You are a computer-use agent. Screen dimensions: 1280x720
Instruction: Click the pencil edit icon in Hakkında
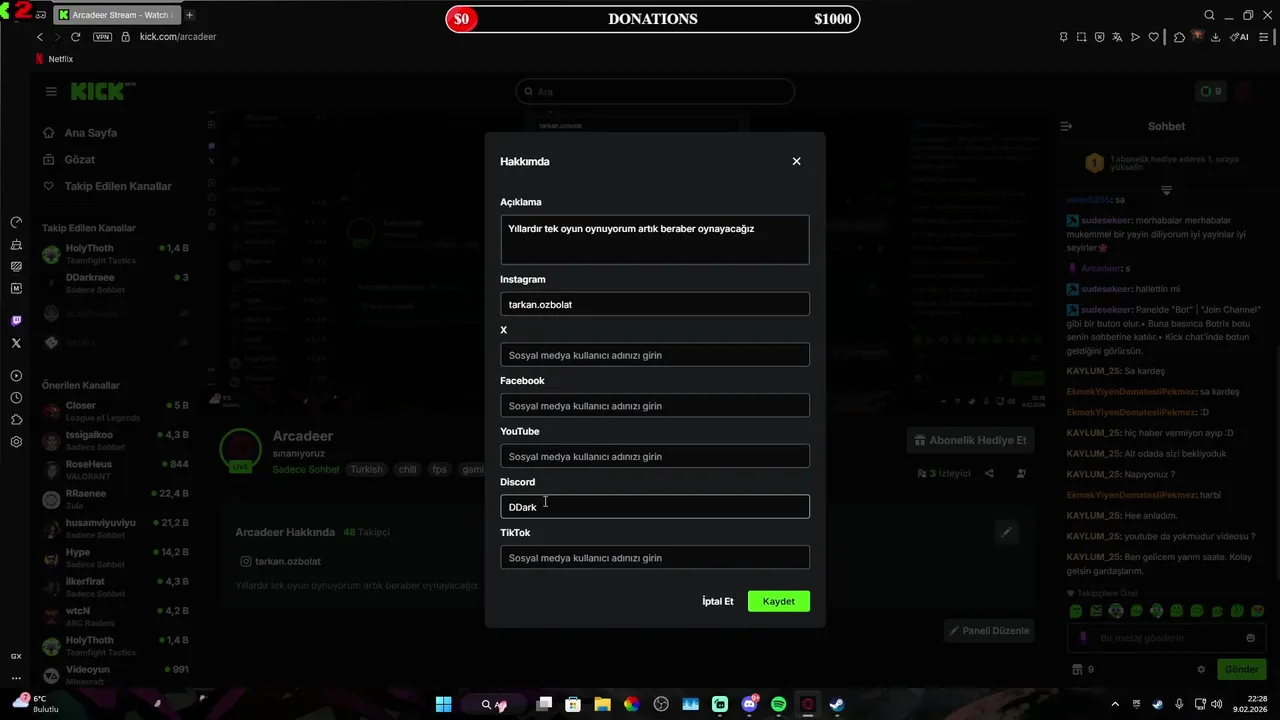pos(1007,532)
